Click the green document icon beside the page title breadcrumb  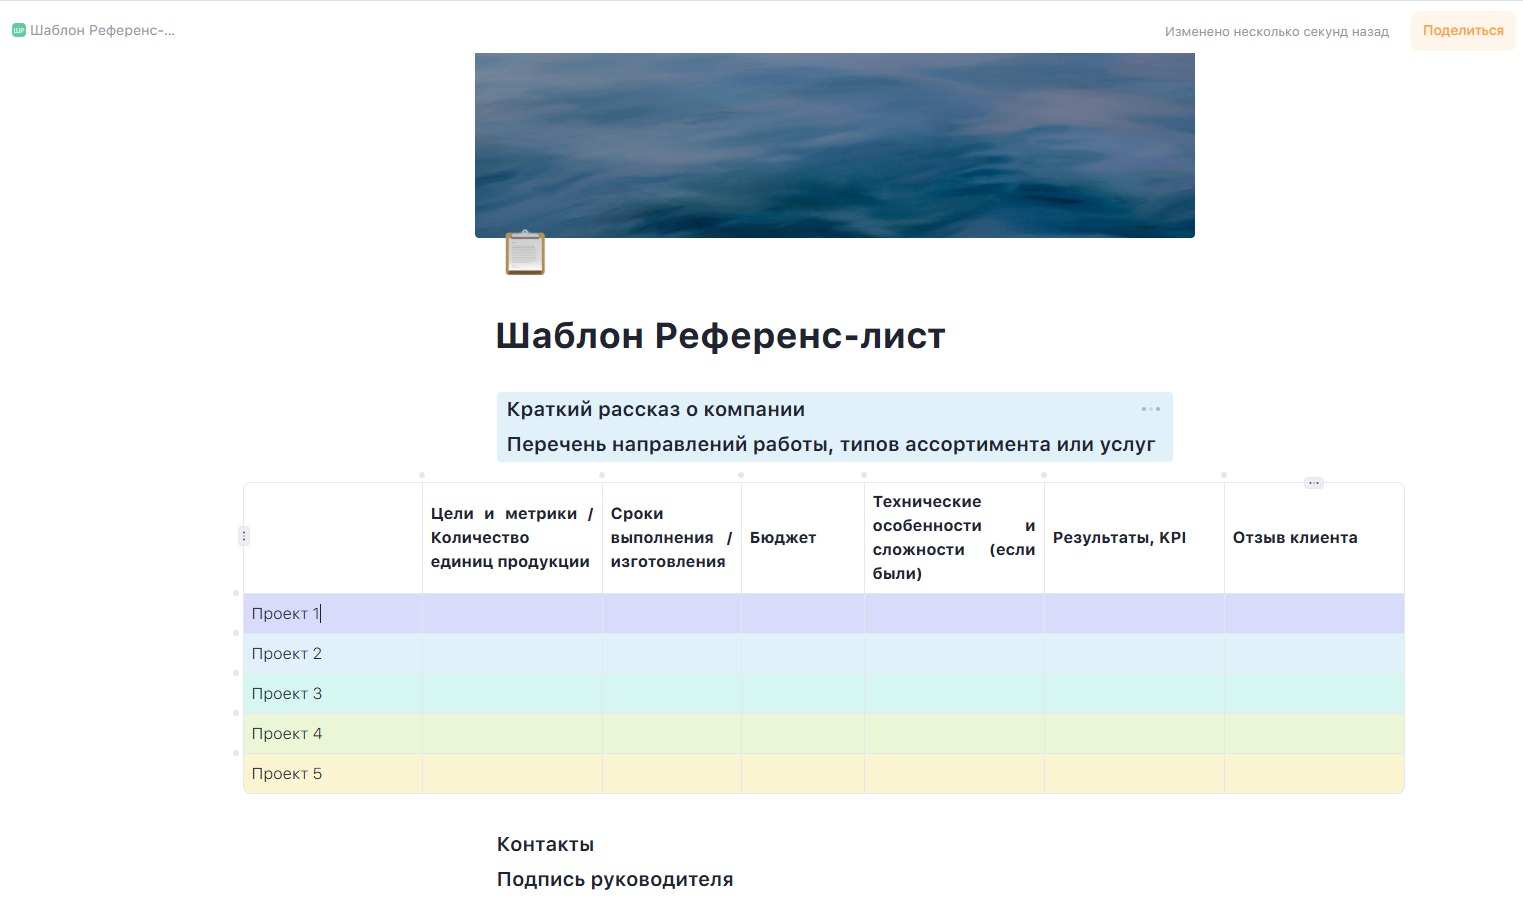pyautogui.click(x=18, y=31)
